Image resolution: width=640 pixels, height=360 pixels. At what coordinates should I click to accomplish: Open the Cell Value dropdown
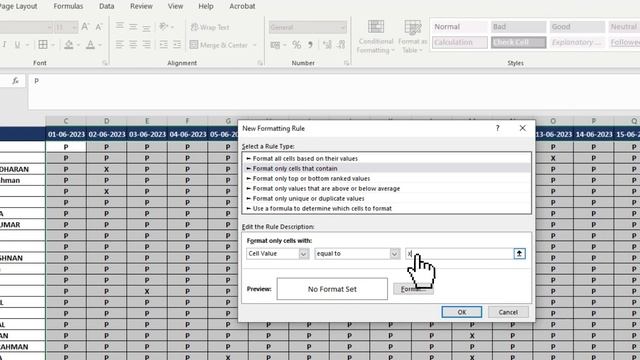pyautogui.click(x=303, y=254)
